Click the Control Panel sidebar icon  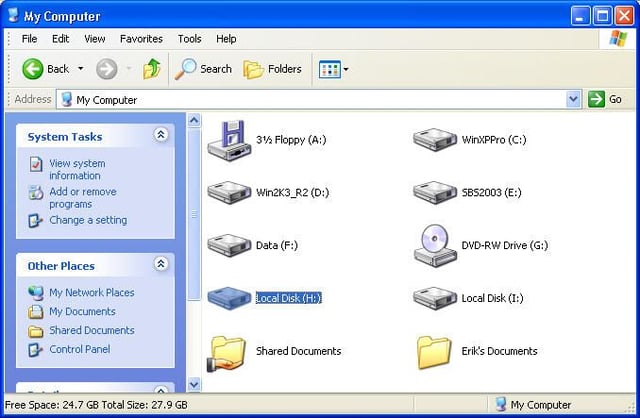pos(36,349)
